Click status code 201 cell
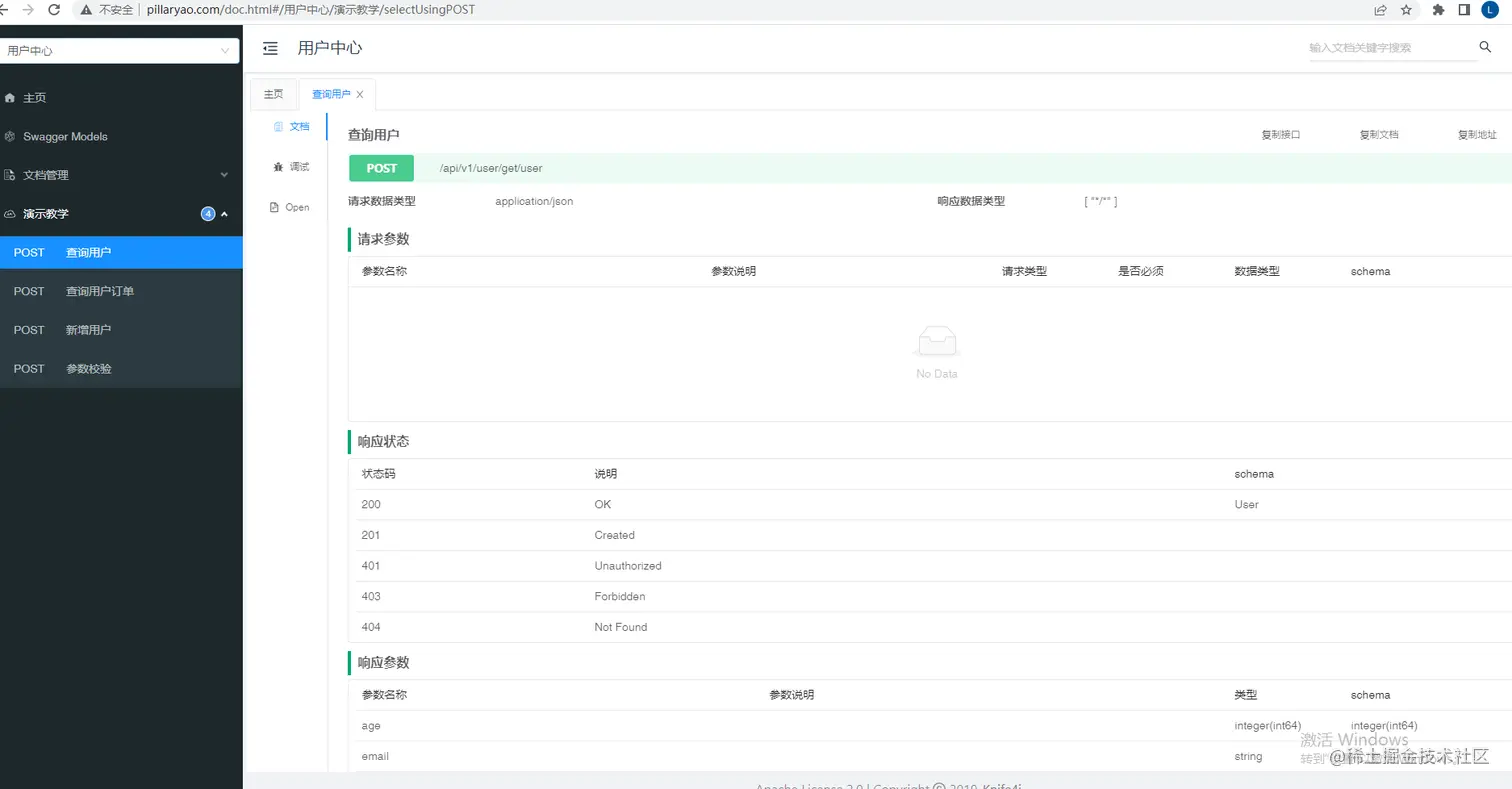This screenshot has width=1512, height=789. click(x=371, y=535)
